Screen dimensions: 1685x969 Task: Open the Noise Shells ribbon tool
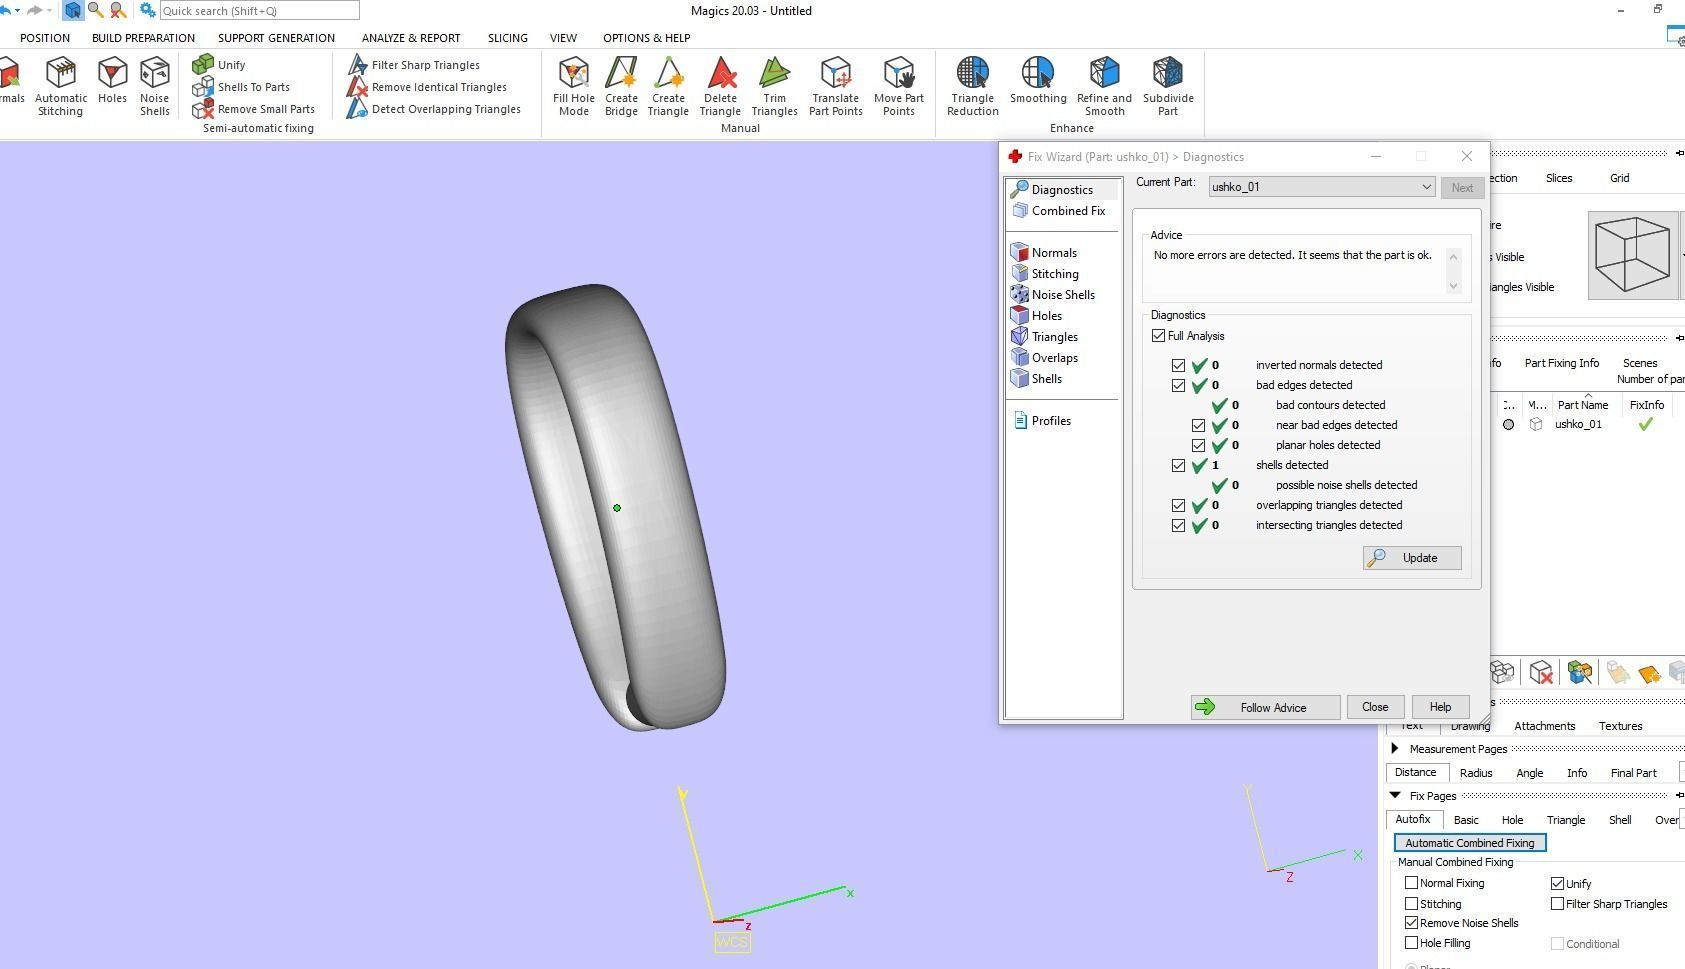155,87
